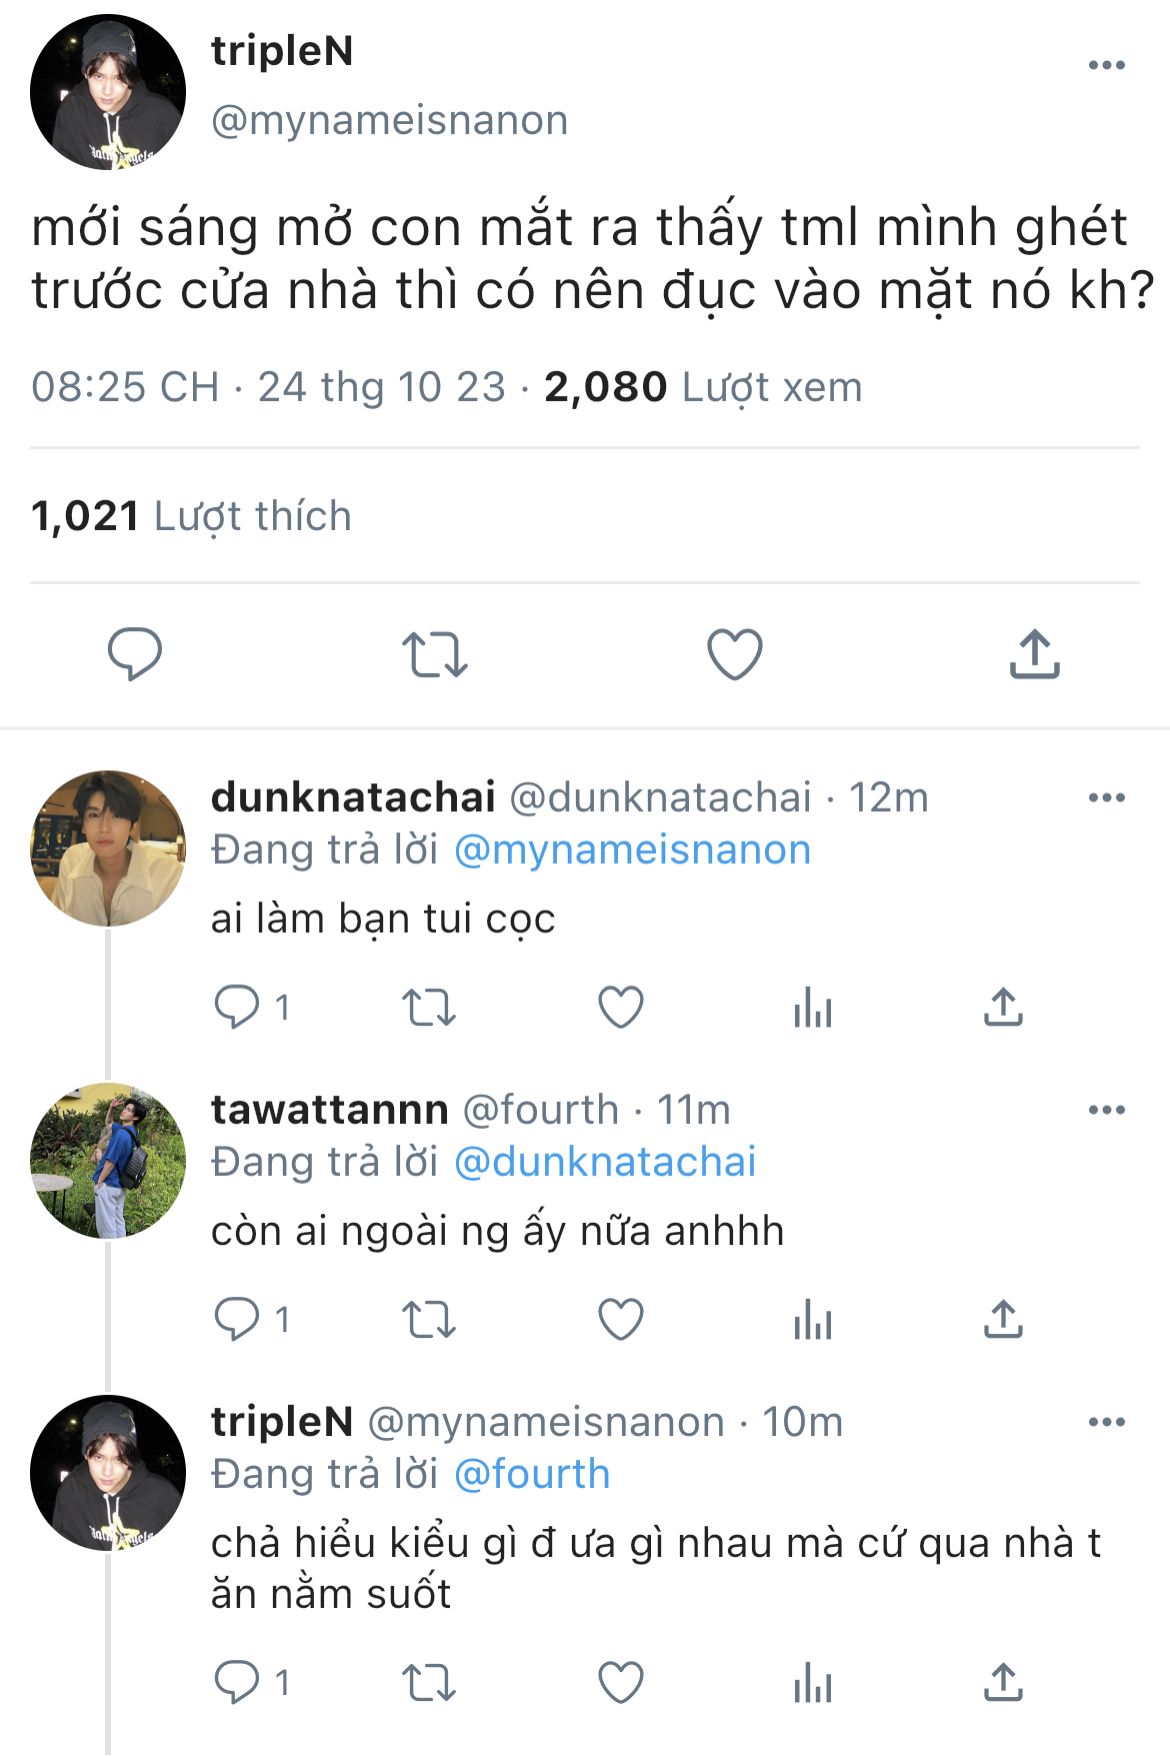View analytics for dunknatachai's reply
Viewport: 1170px width, 1756px height.
[812, 1008]
